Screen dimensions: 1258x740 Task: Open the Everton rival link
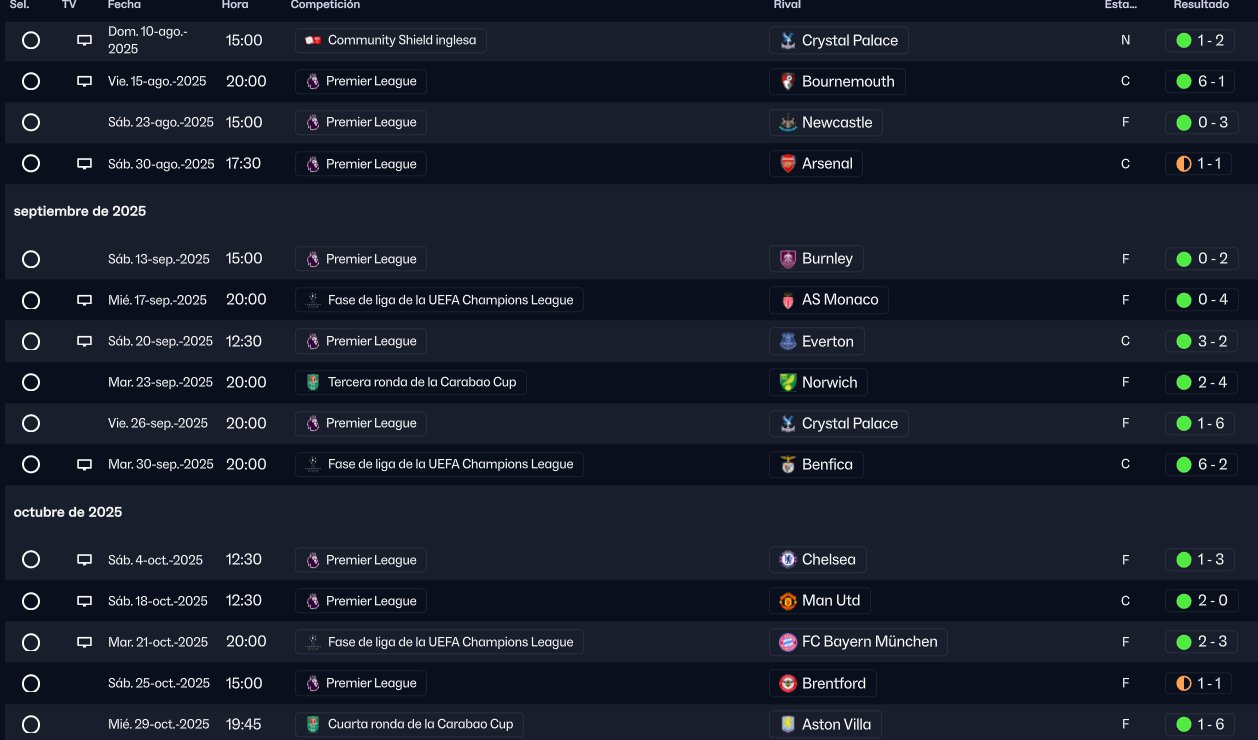tap(827, 341)
